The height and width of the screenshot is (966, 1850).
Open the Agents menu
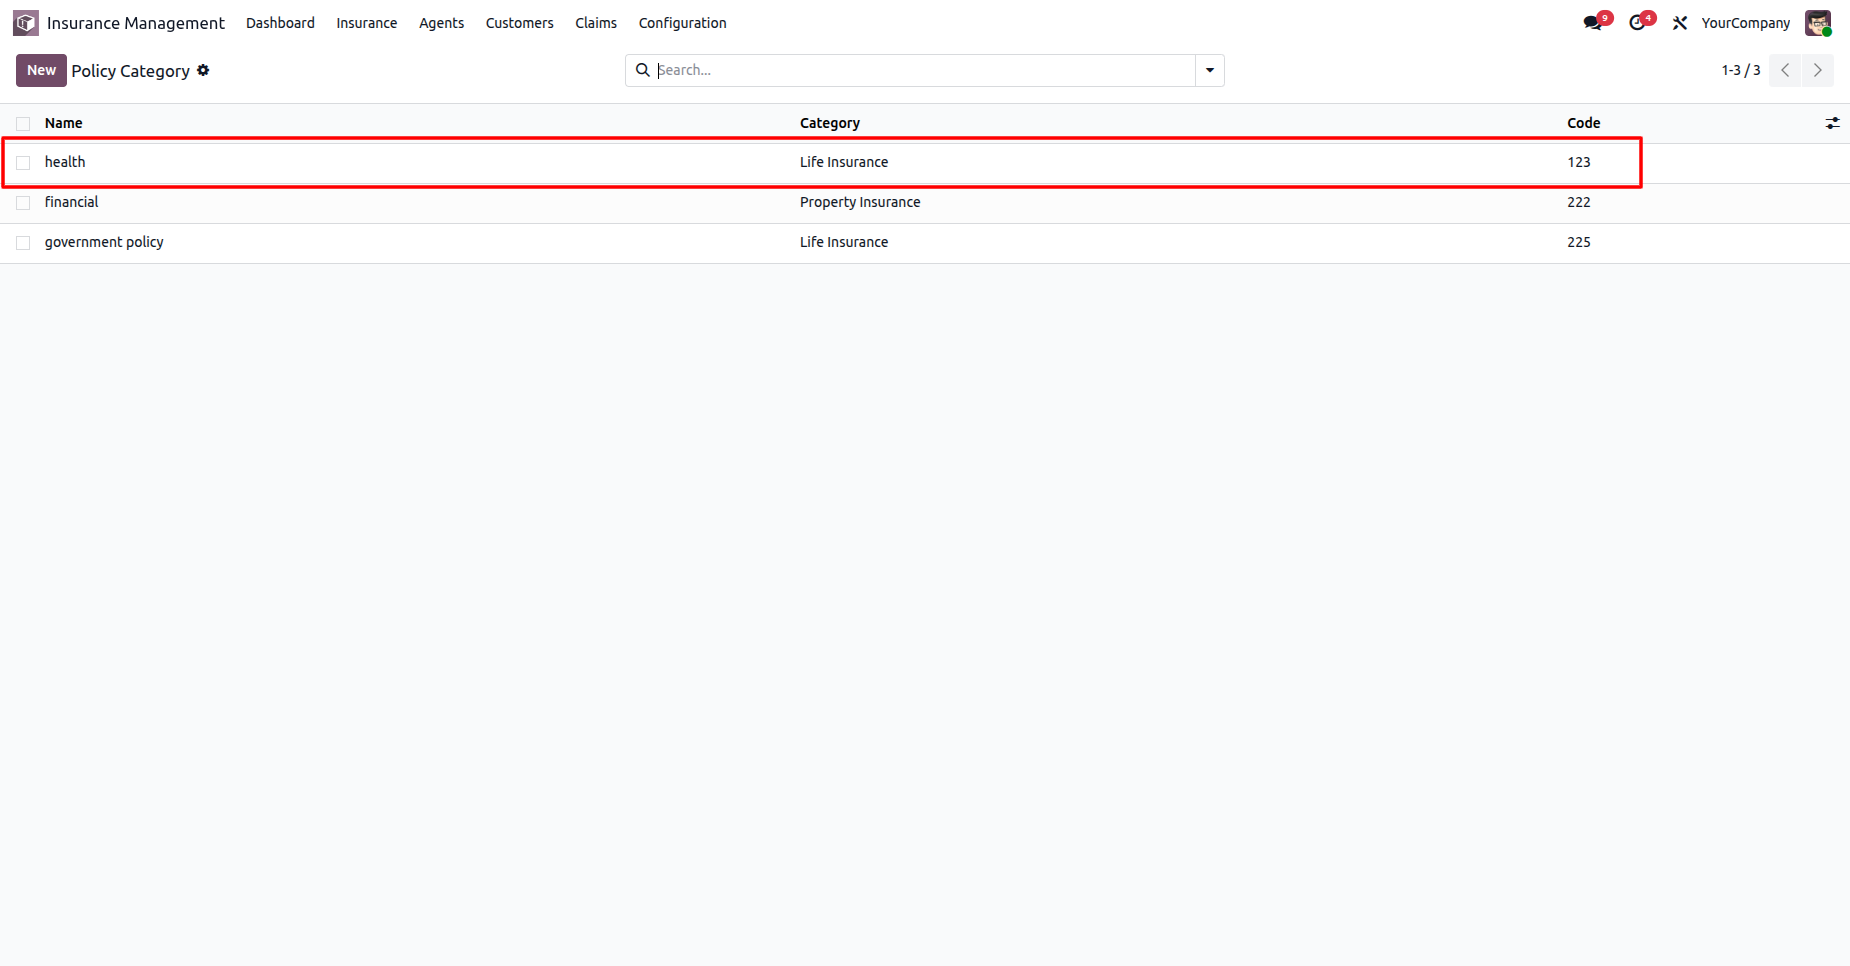tap(442, 23)
